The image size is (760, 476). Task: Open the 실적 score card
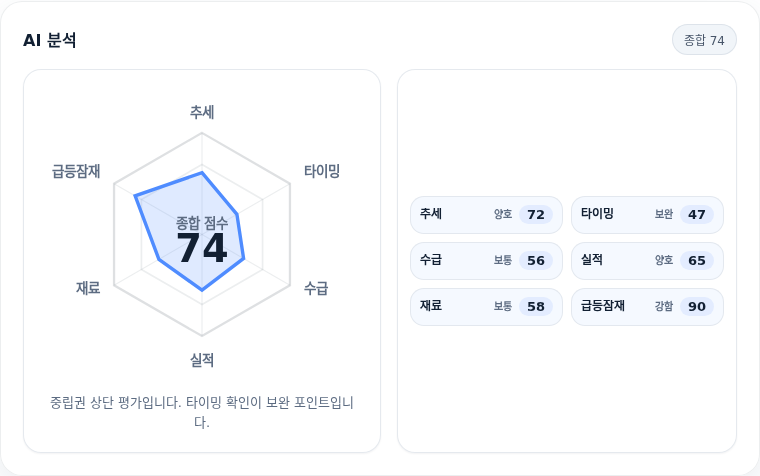[647, 261]
